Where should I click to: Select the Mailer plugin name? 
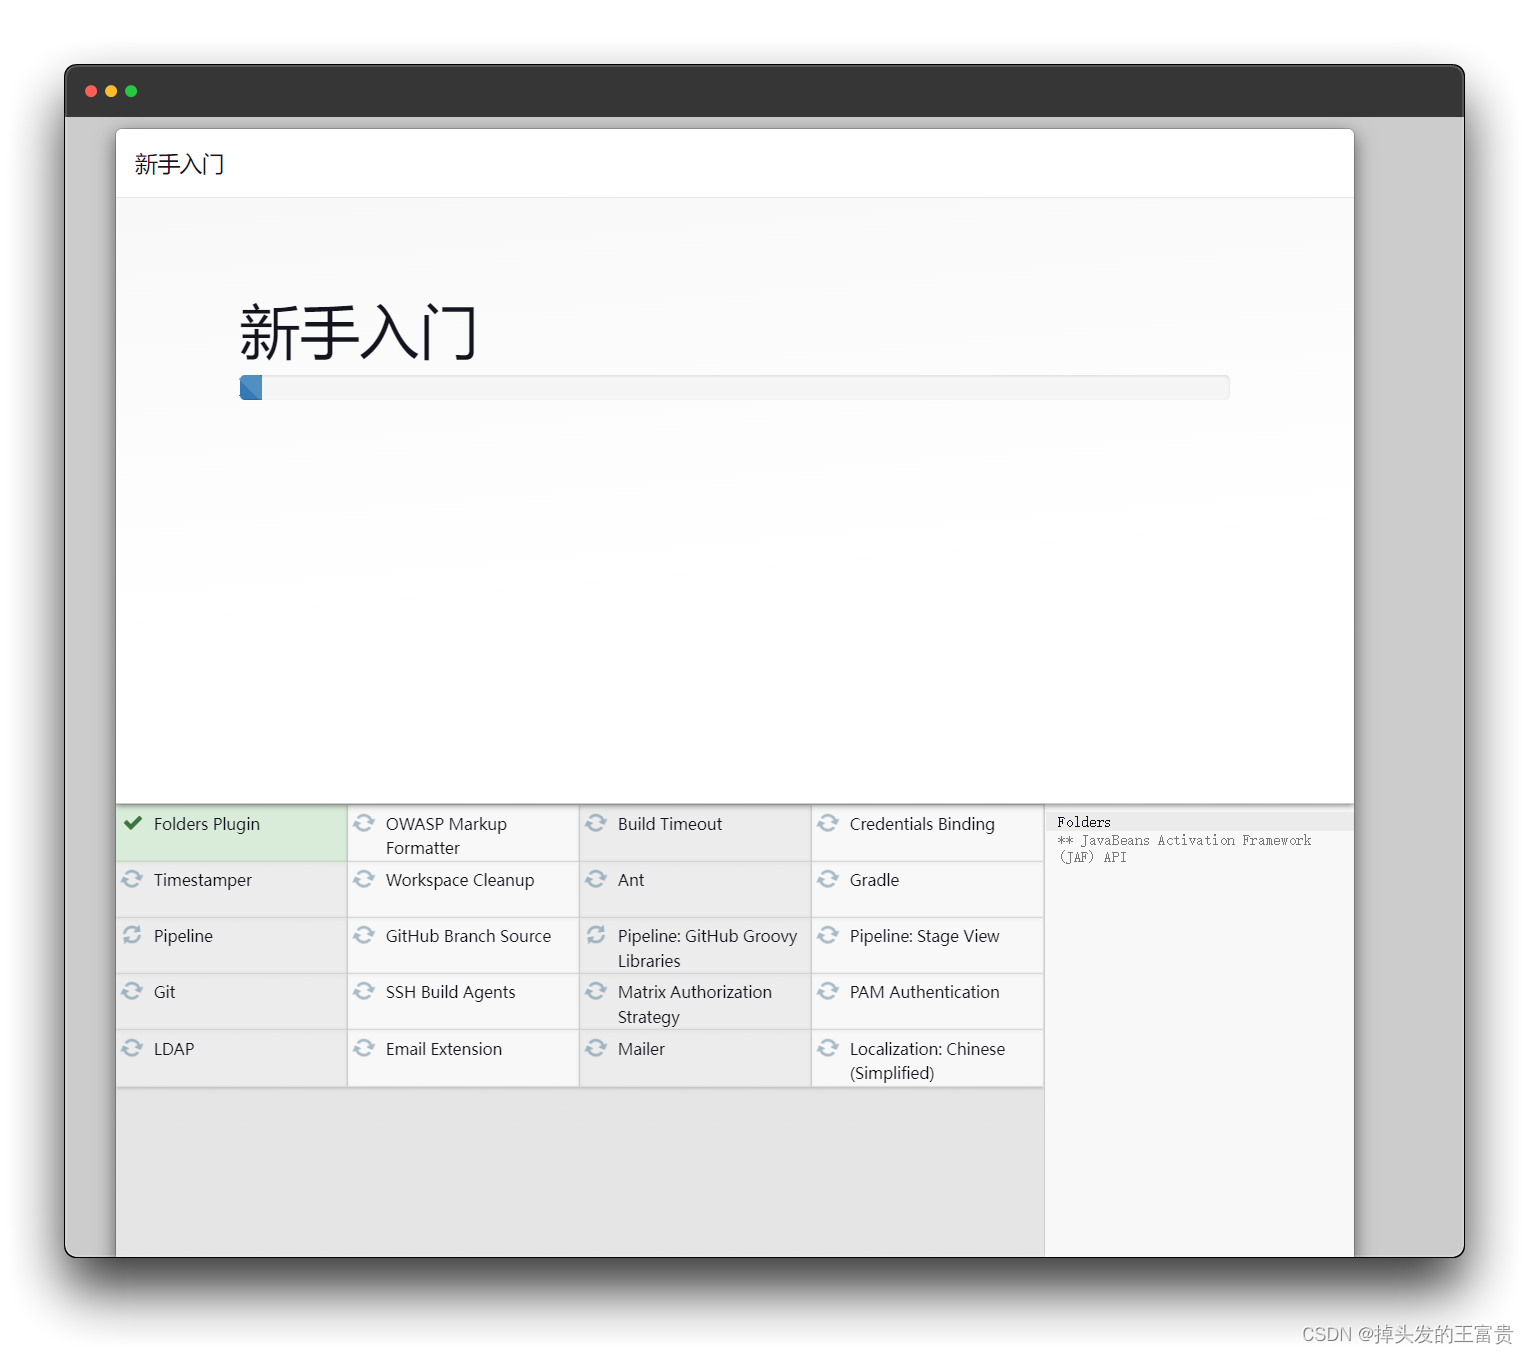[641, 1049]
